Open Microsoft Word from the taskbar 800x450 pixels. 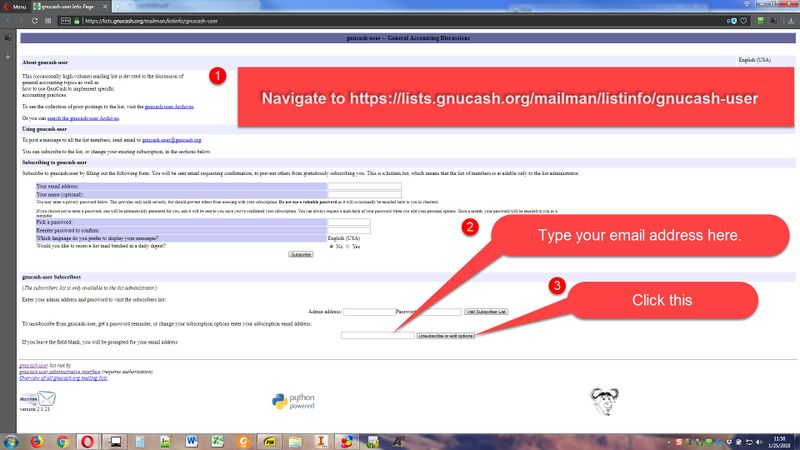(192, 442)
